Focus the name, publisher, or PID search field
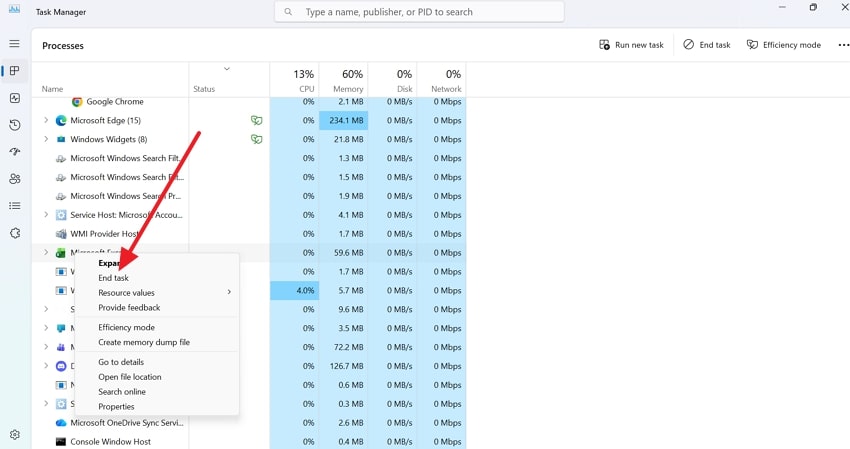 pyautogui.click(x=419, y=11)
